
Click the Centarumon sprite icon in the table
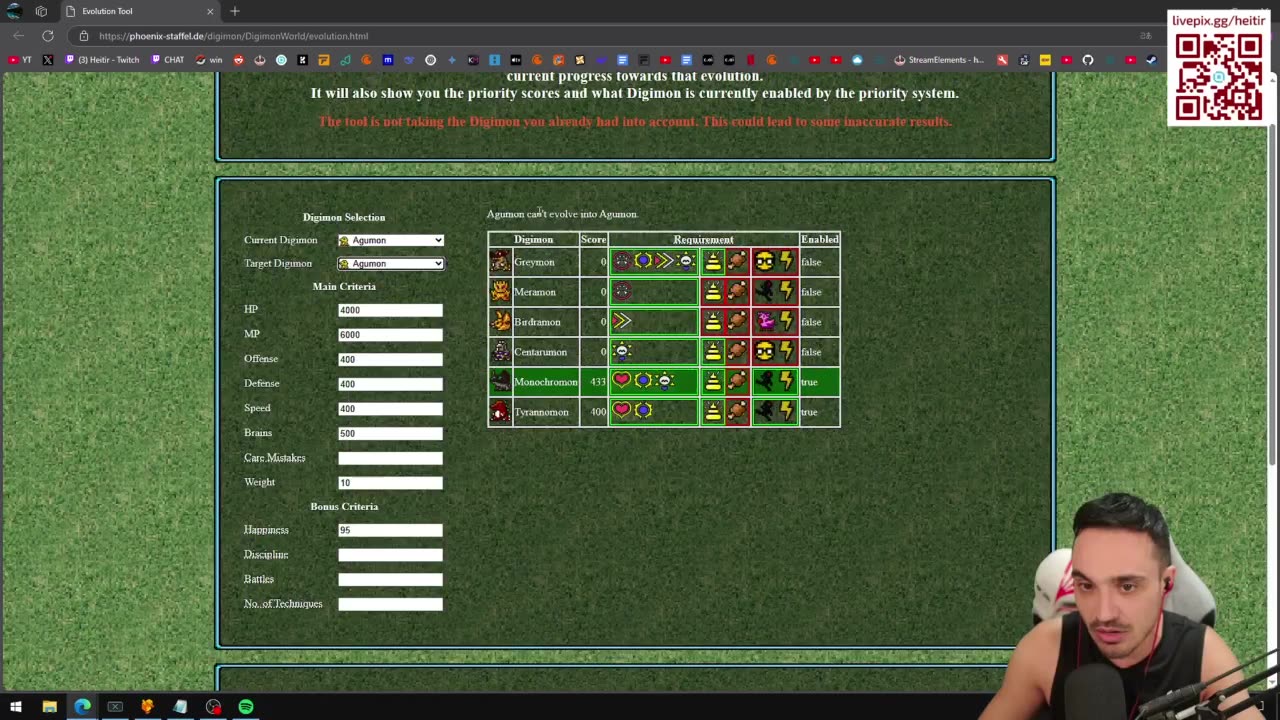500,352
